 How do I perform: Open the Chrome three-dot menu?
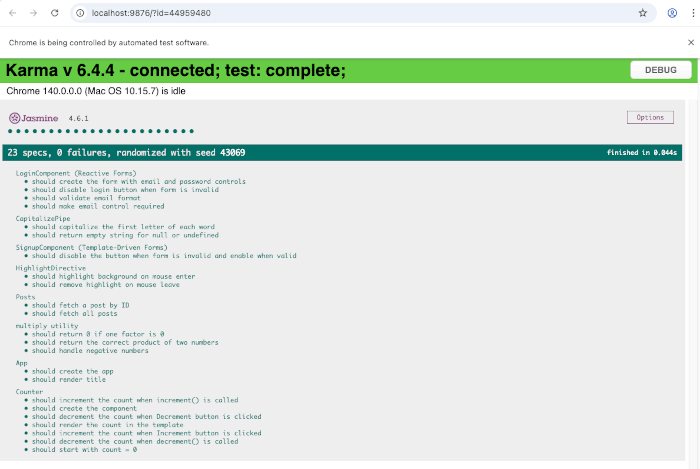[693, 13]
